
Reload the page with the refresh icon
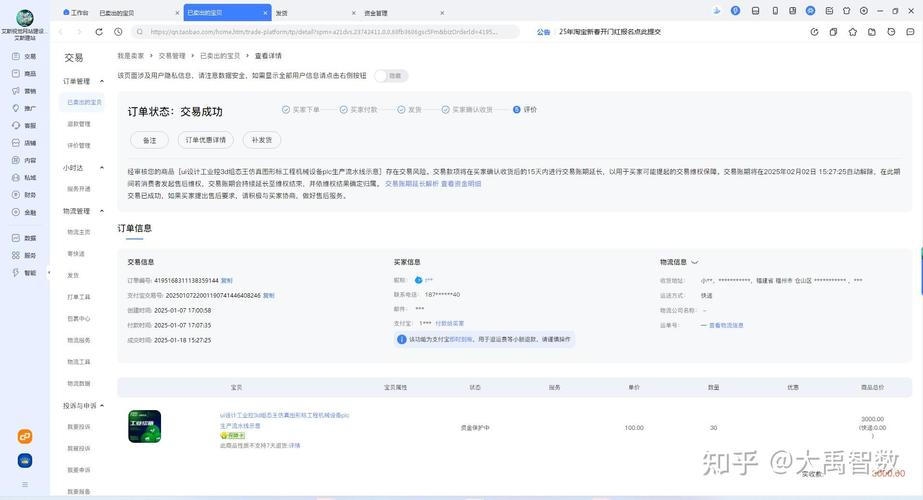[99, 32]
